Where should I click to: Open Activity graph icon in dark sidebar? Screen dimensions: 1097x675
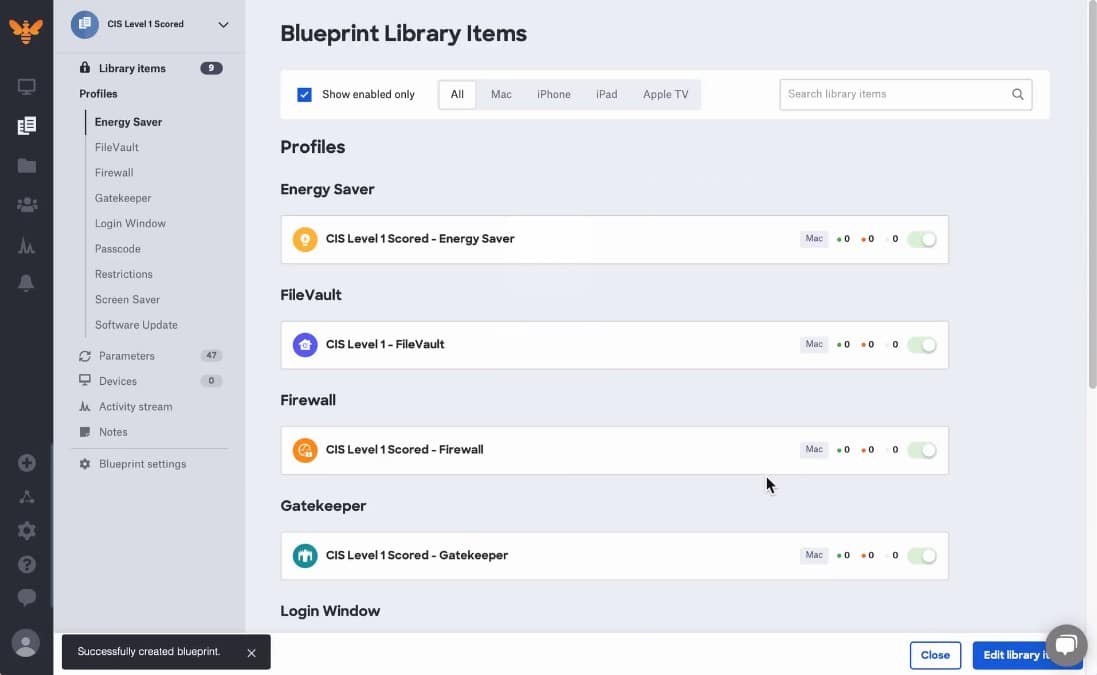[x=27, y=246]
